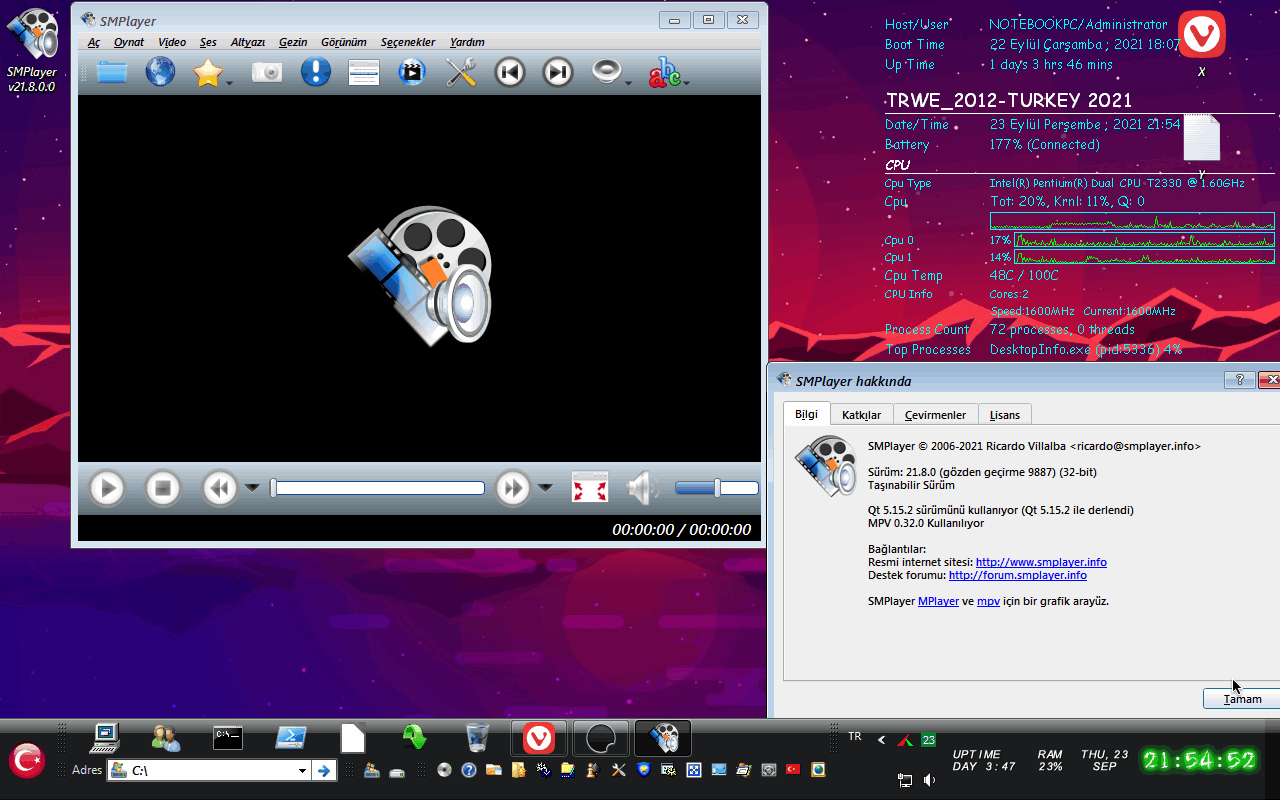Image resolution: width=1280 pixels, height=800 pixels.
Task: Click the rewind button
Action: pos(220,488)
